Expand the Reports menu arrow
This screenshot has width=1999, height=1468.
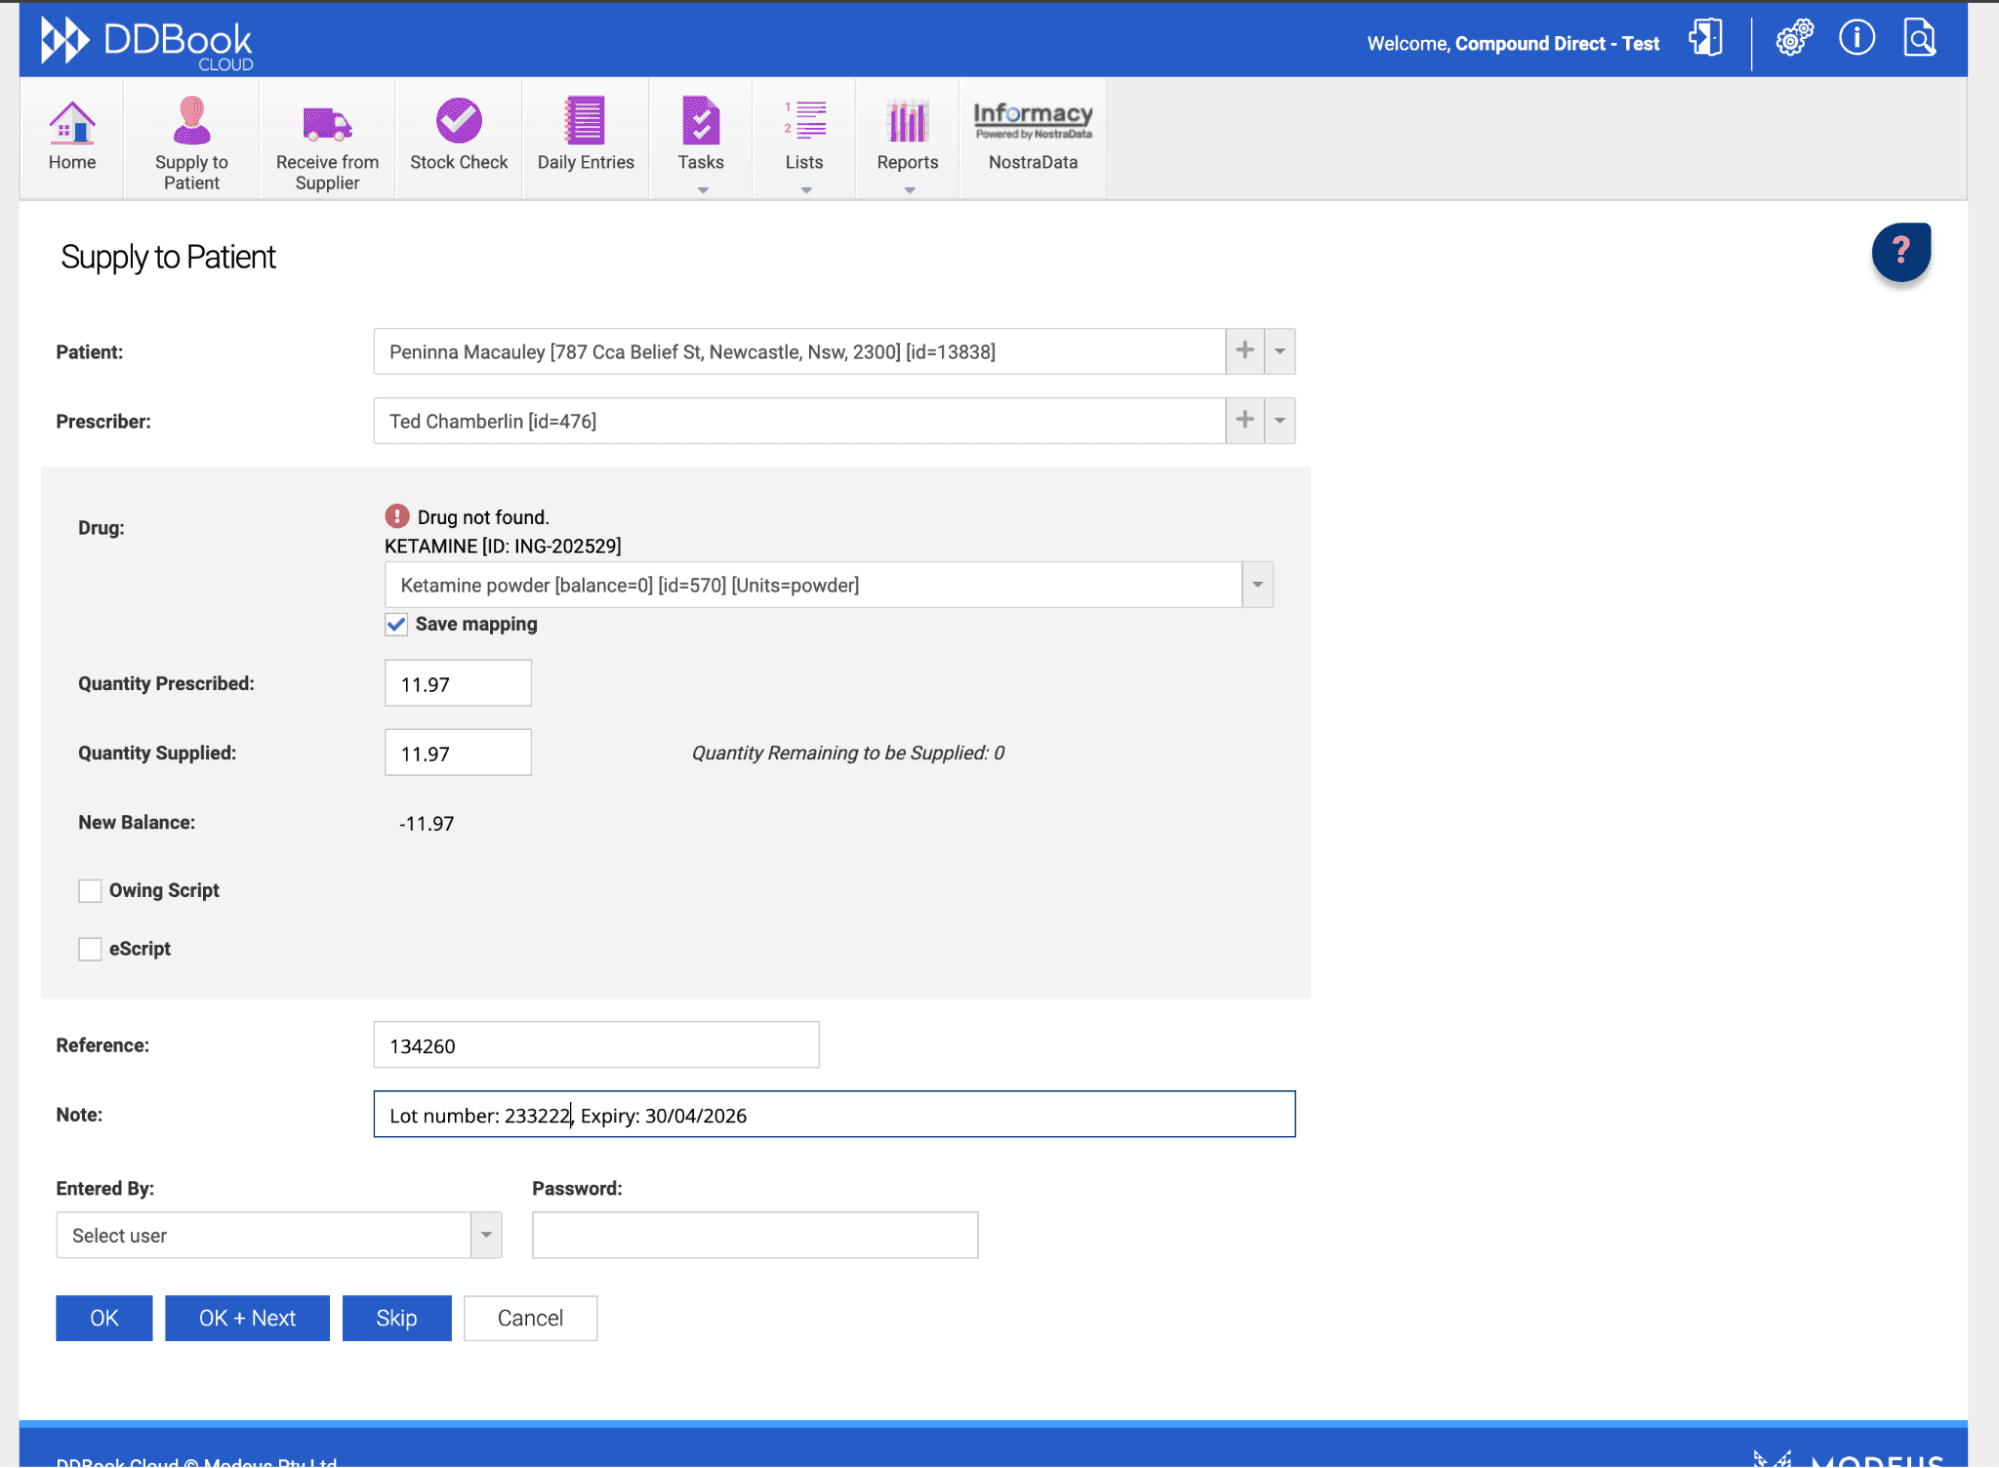909,190
